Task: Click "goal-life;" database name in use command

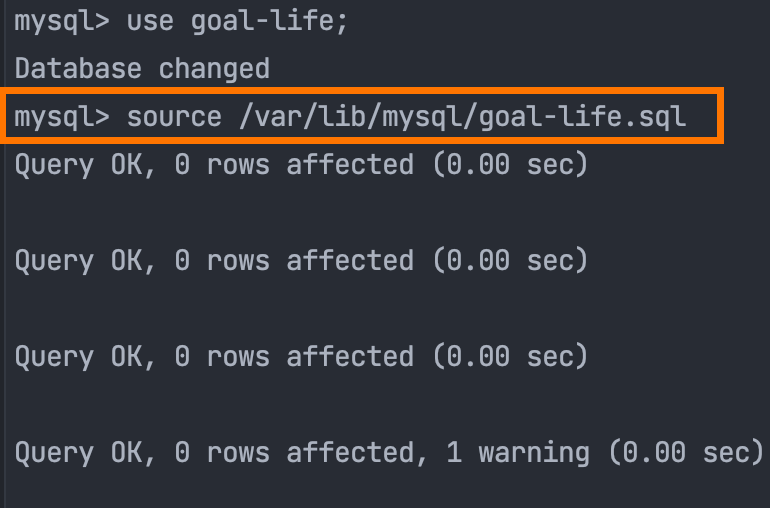Action: (270, 22)
